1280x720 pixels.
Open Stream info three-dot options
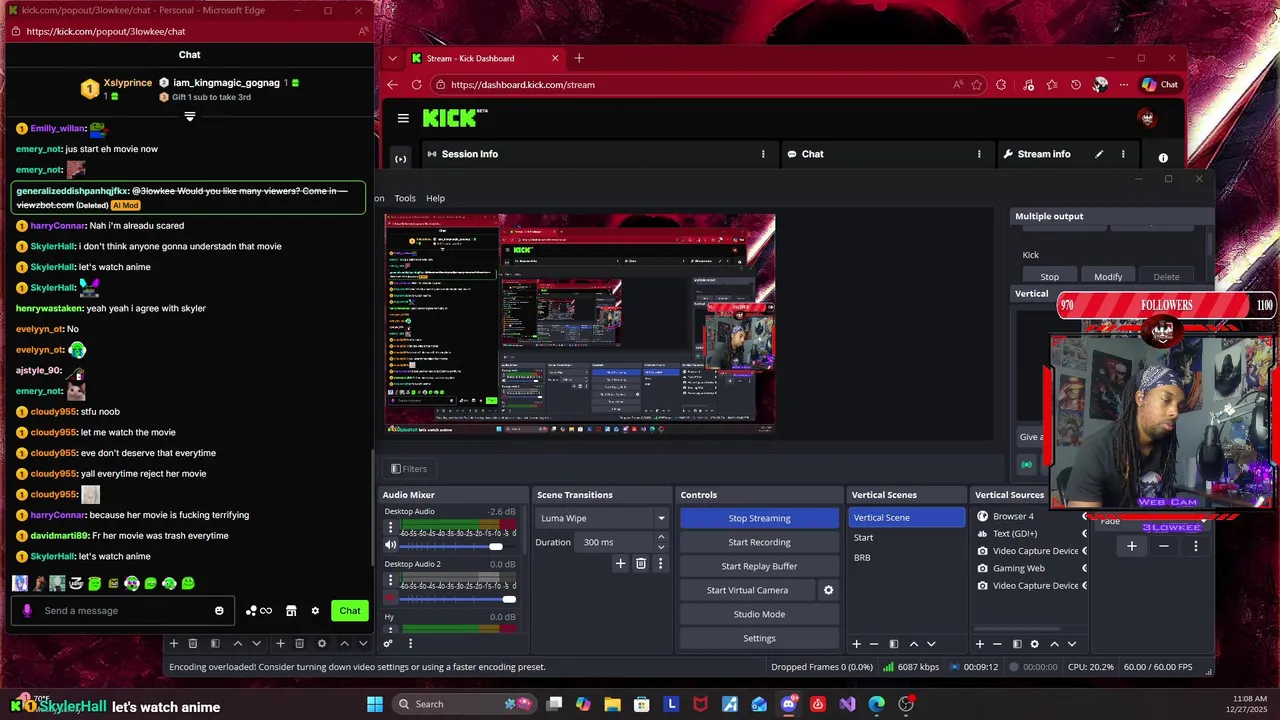(1123, 154)
